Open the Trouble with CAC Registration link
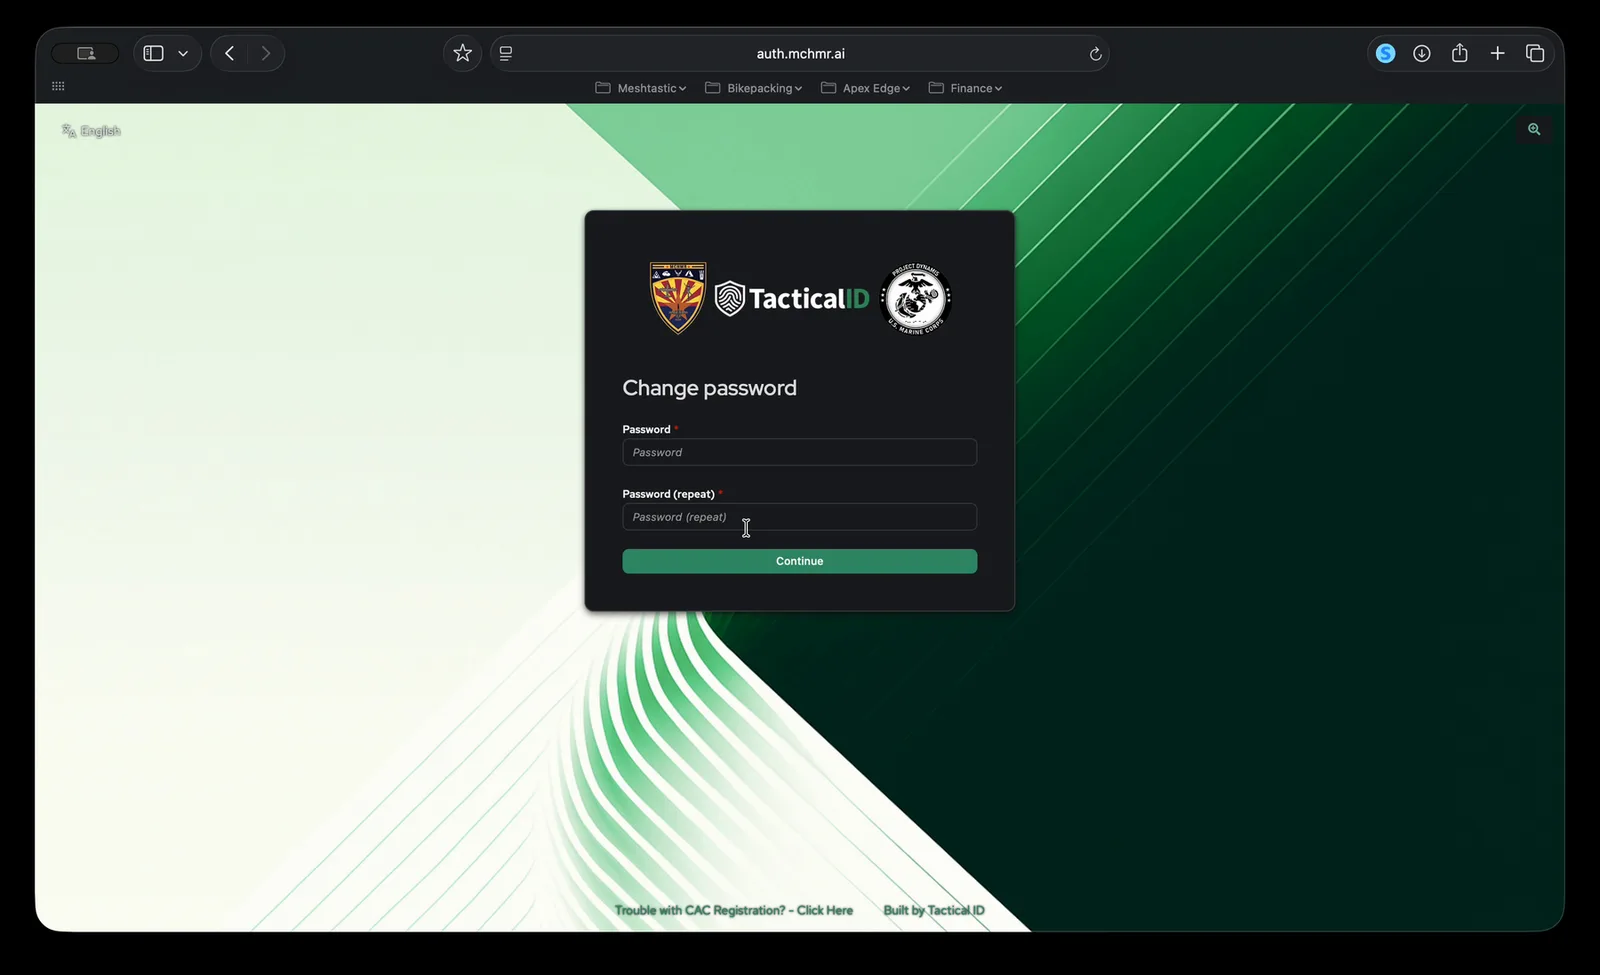The width and height of the screenshot is (1600, 975). [x=734, y=910]
